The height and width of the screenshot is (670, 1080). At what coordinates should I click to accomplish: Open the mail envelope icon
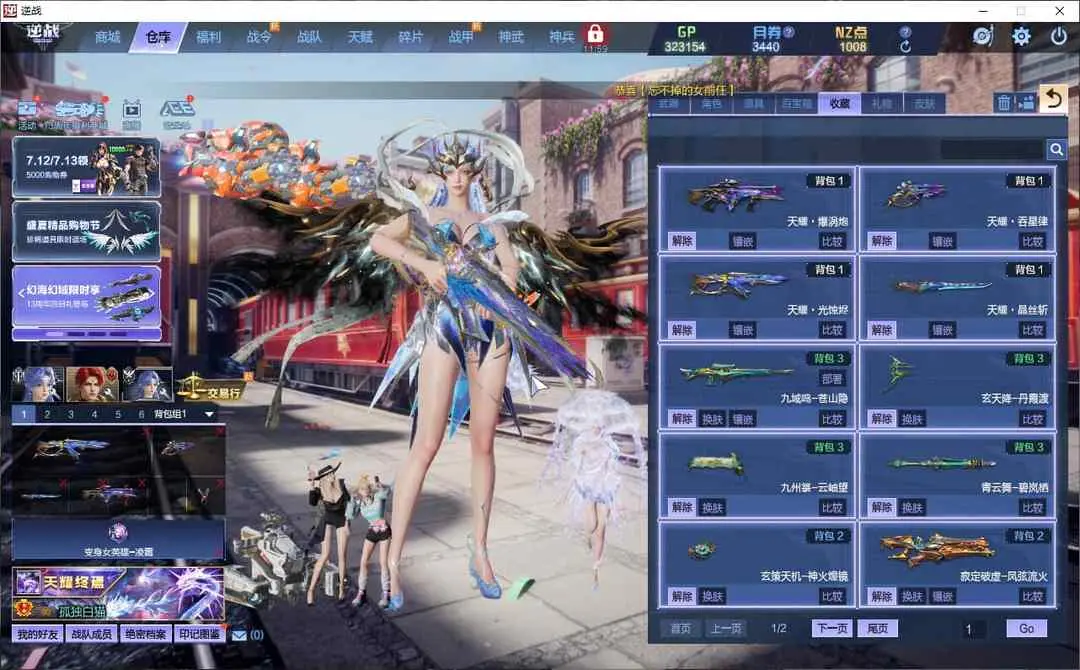[239, 634]
